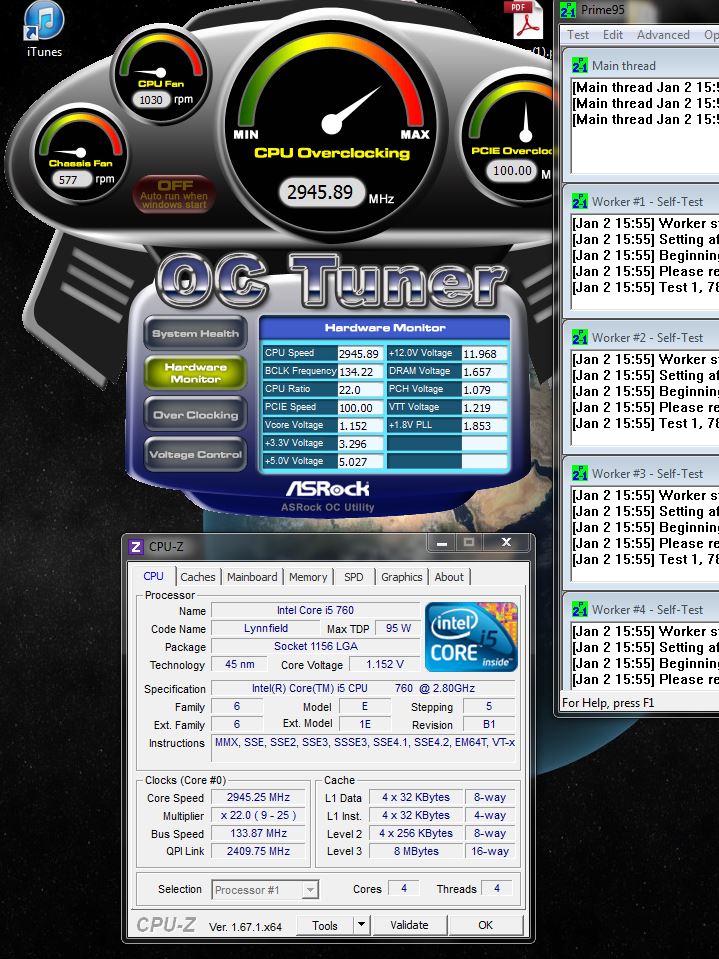This screenshot has width=719, height=959.
Task: Switch to the SPD tab in CPU-Z
Action: point(353,577)
